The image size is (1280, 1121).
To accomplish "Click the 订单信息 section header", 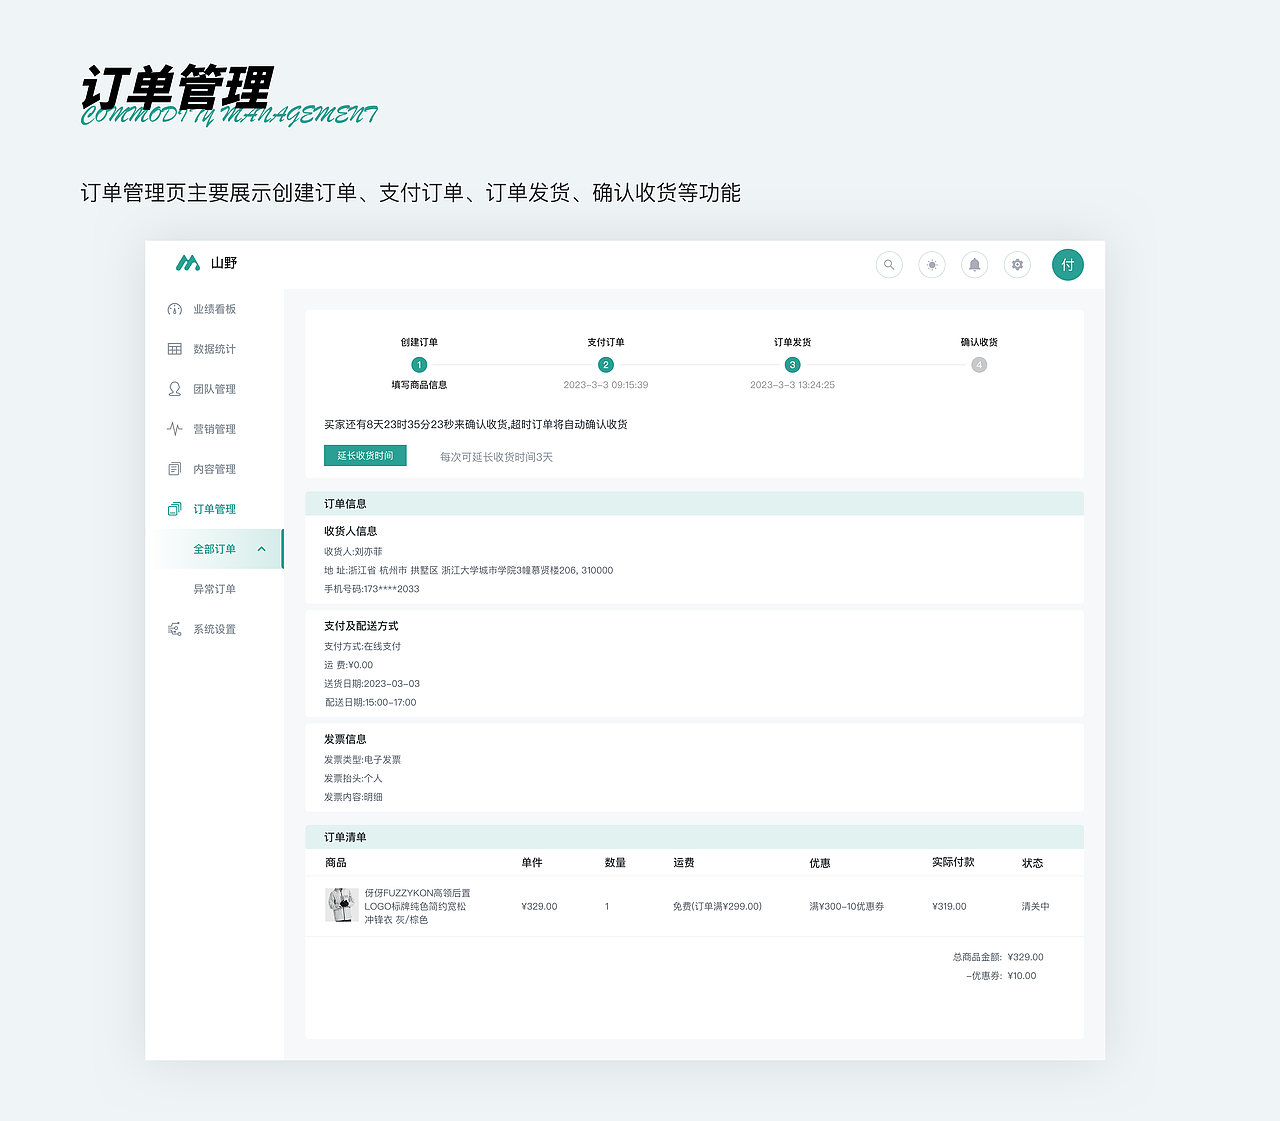I will coord(694,503).
